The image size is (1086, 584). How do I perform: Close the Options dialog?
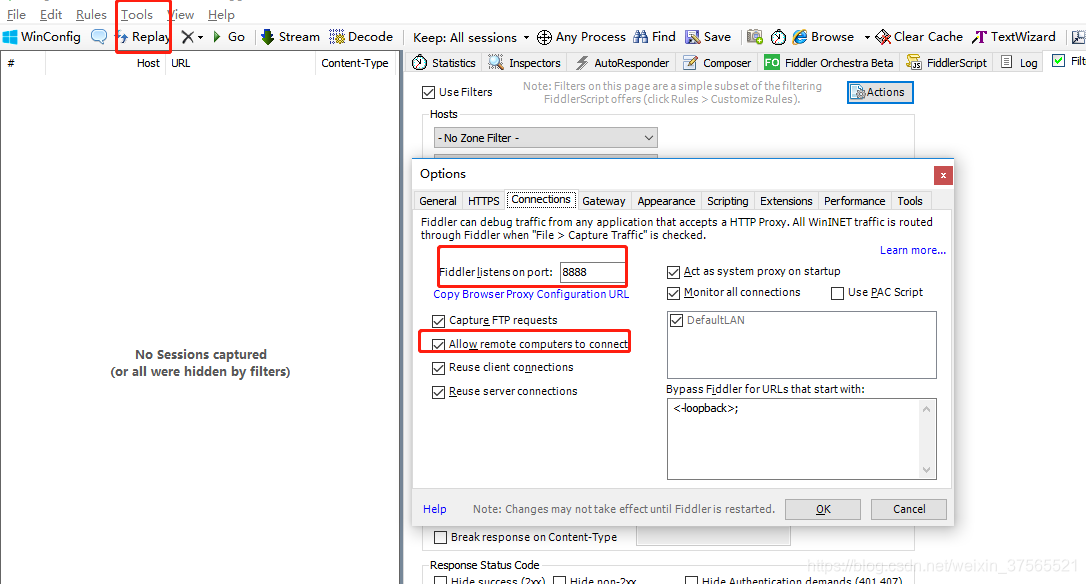point(943,176)
